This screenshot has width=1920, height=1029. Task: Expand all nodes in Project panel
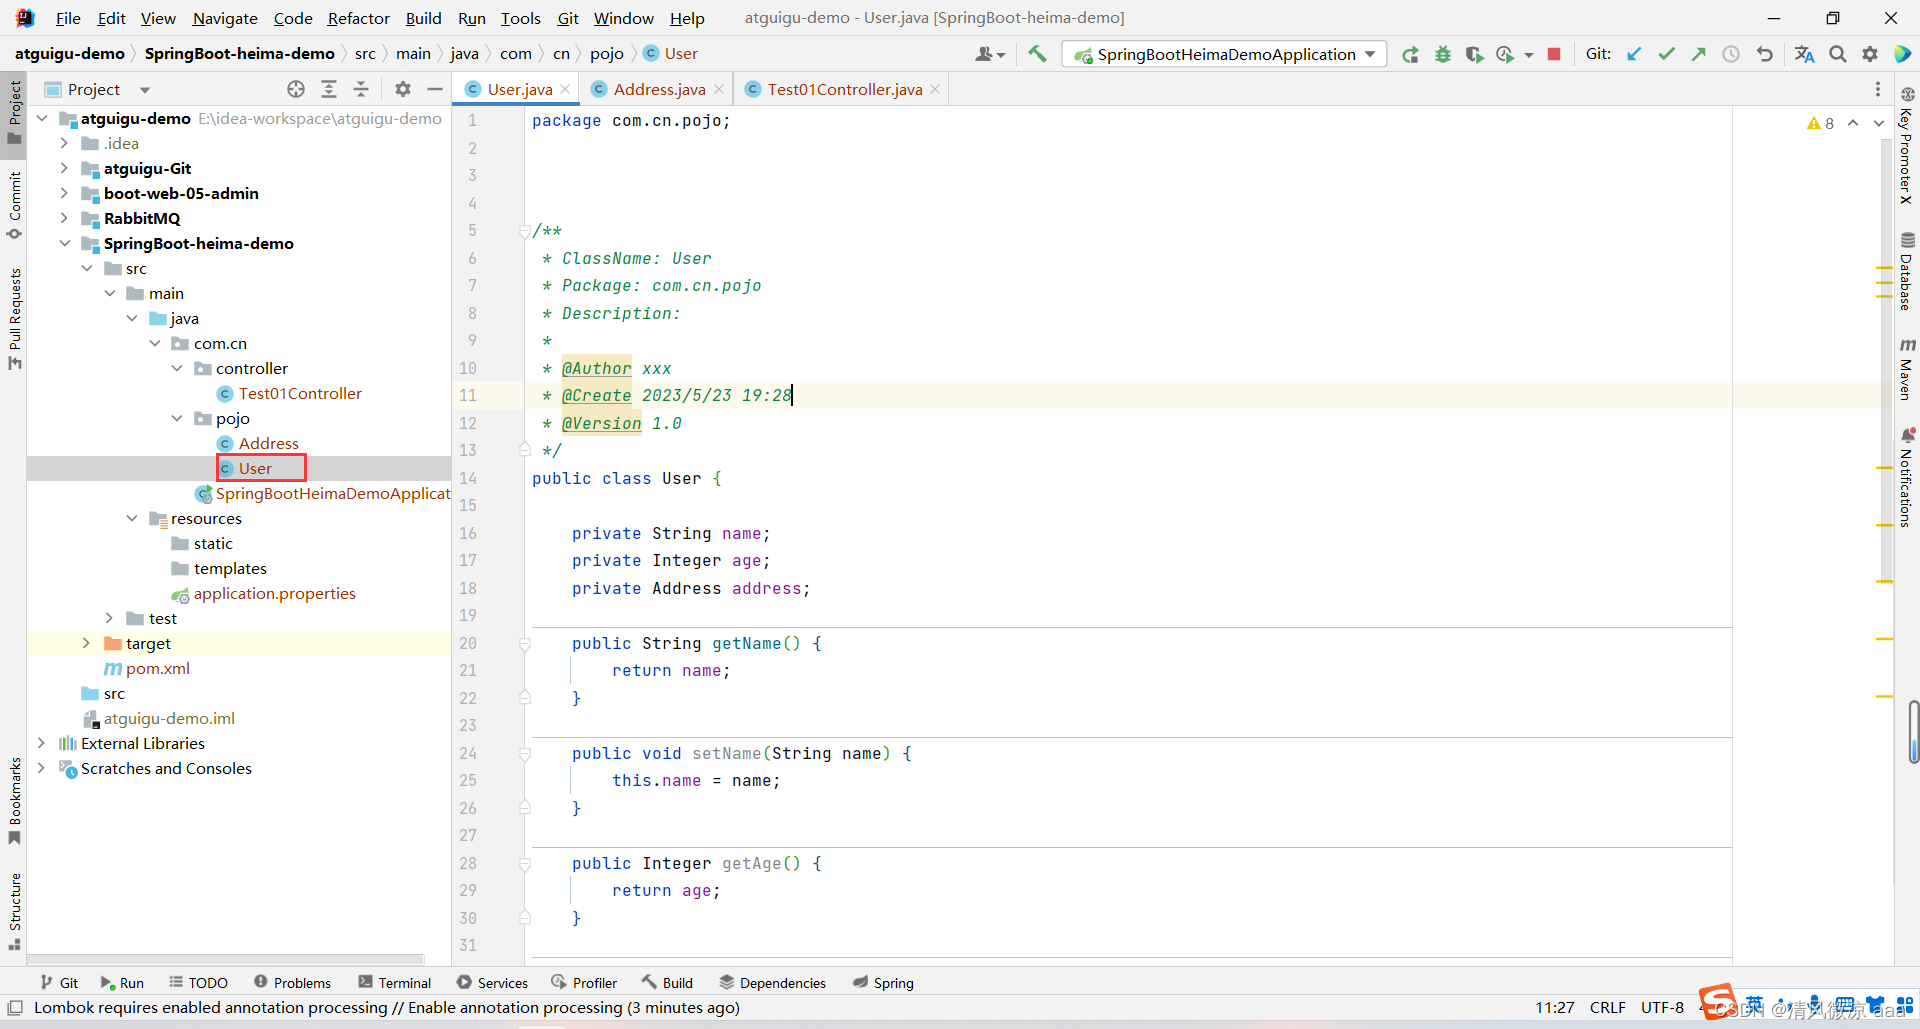pos(329,89)
